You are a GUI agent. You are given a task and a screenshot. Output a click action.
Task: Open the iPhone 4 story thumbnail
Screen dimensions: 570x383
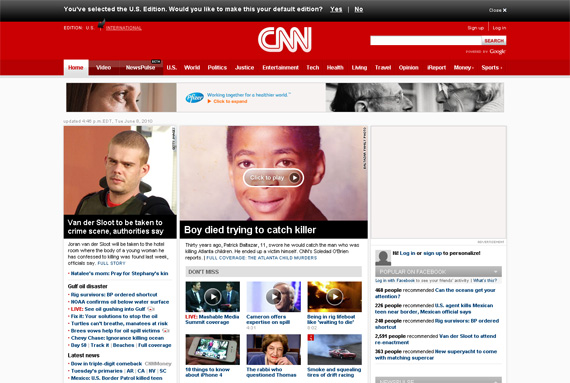point(213,350)
